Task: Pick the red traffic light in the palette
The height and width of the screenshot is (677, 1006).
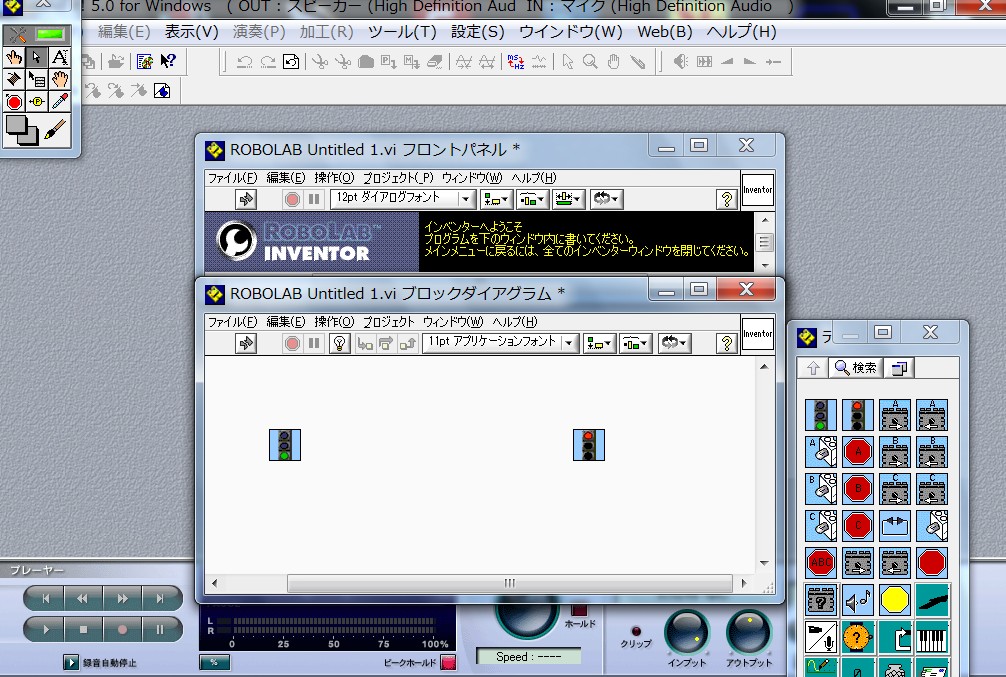Action: (x=858, y=415)
